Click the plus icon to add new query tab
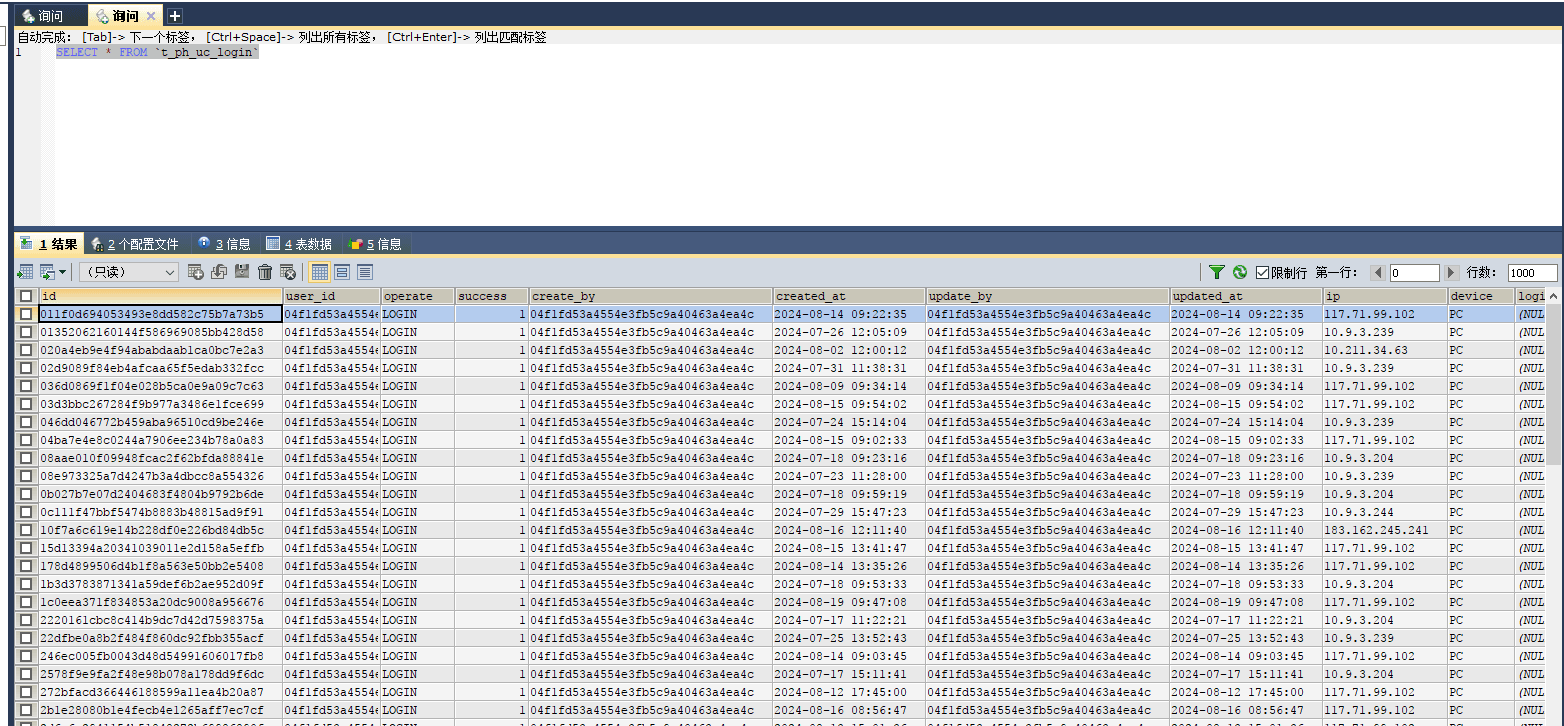 [175, 16]
